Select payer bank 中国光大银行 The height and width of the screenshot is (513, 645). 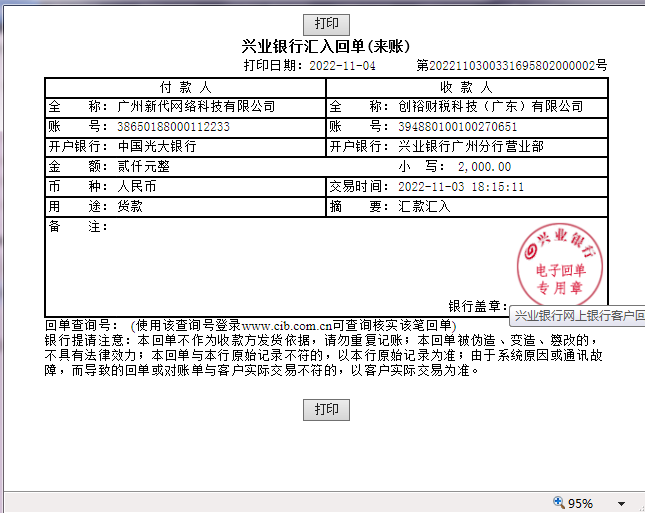coord(157,146)
